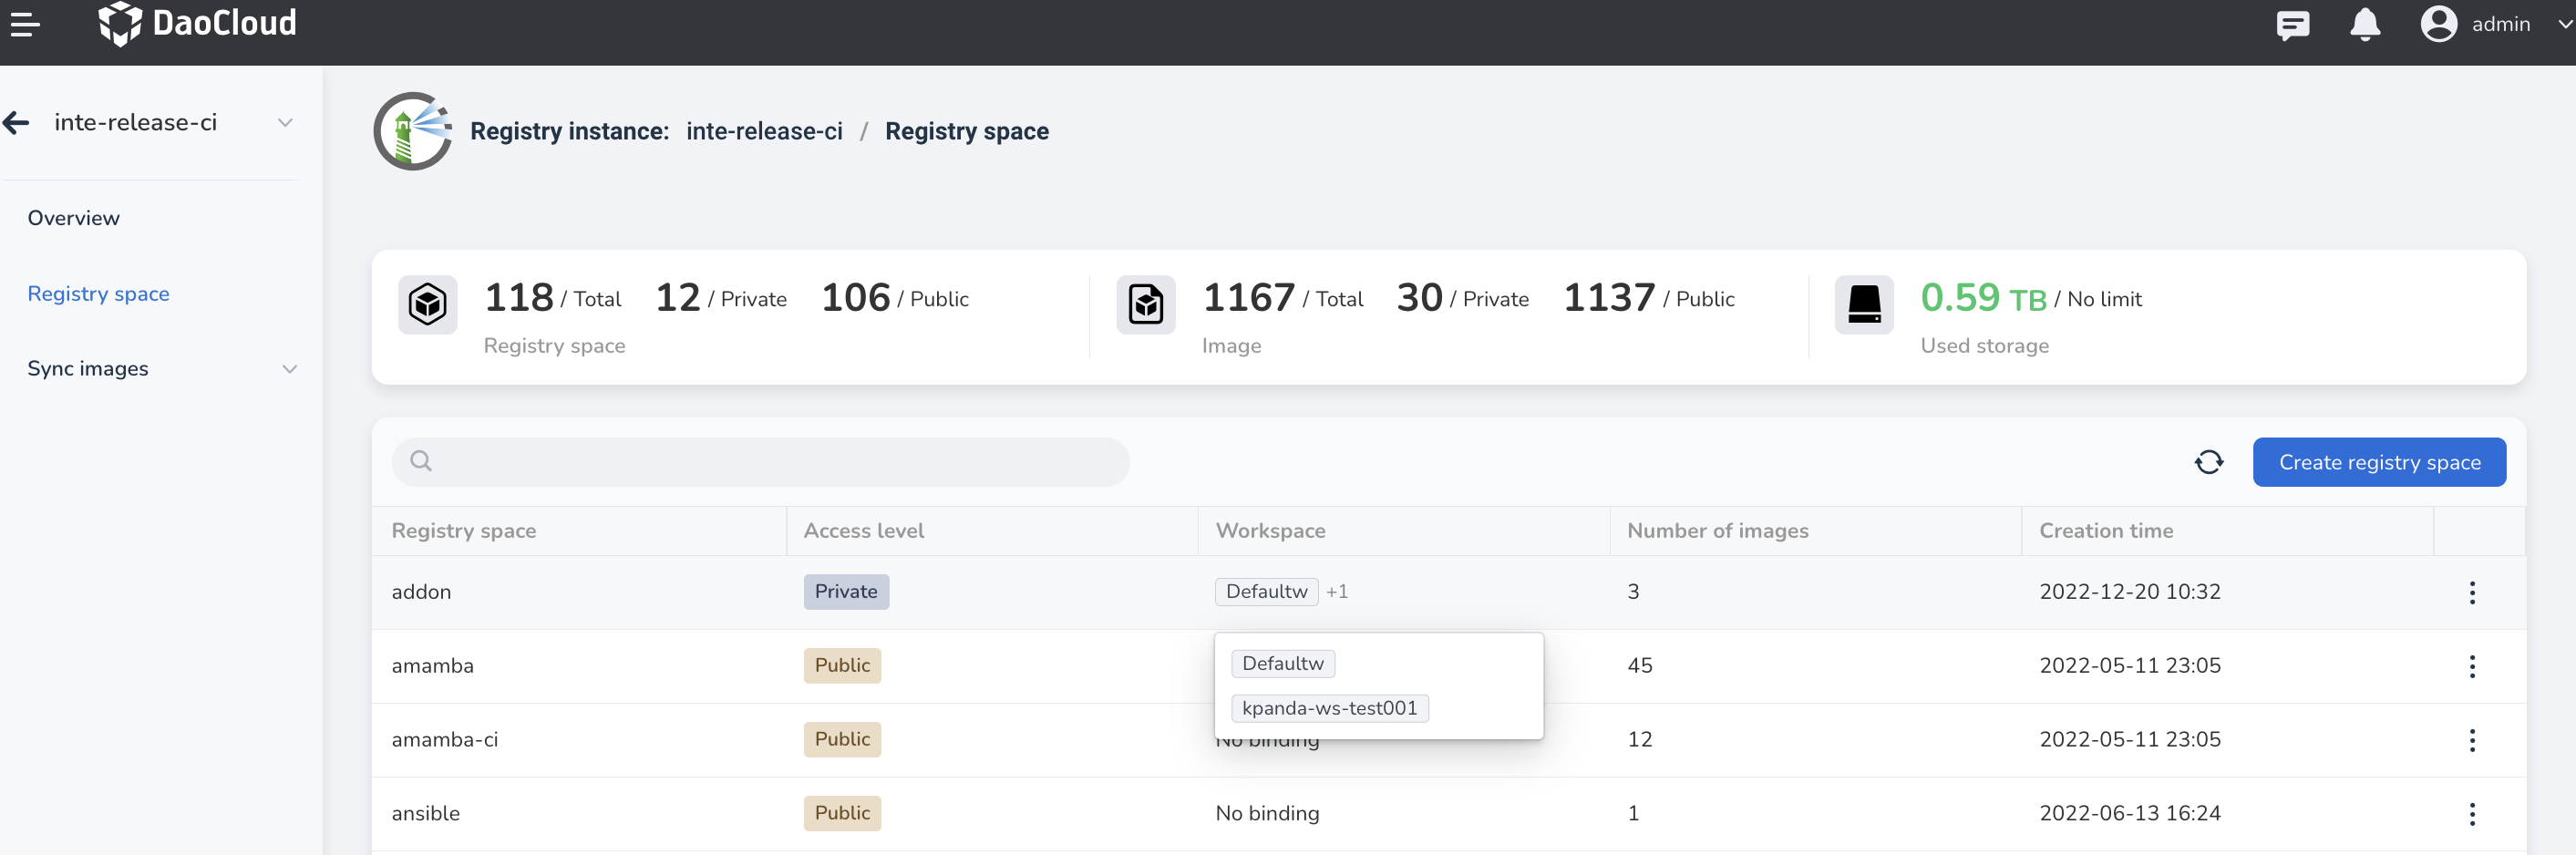The image size is (2576, 855).
Task: Click Defaultw in the workspace popup
Action: point(1283,664)
